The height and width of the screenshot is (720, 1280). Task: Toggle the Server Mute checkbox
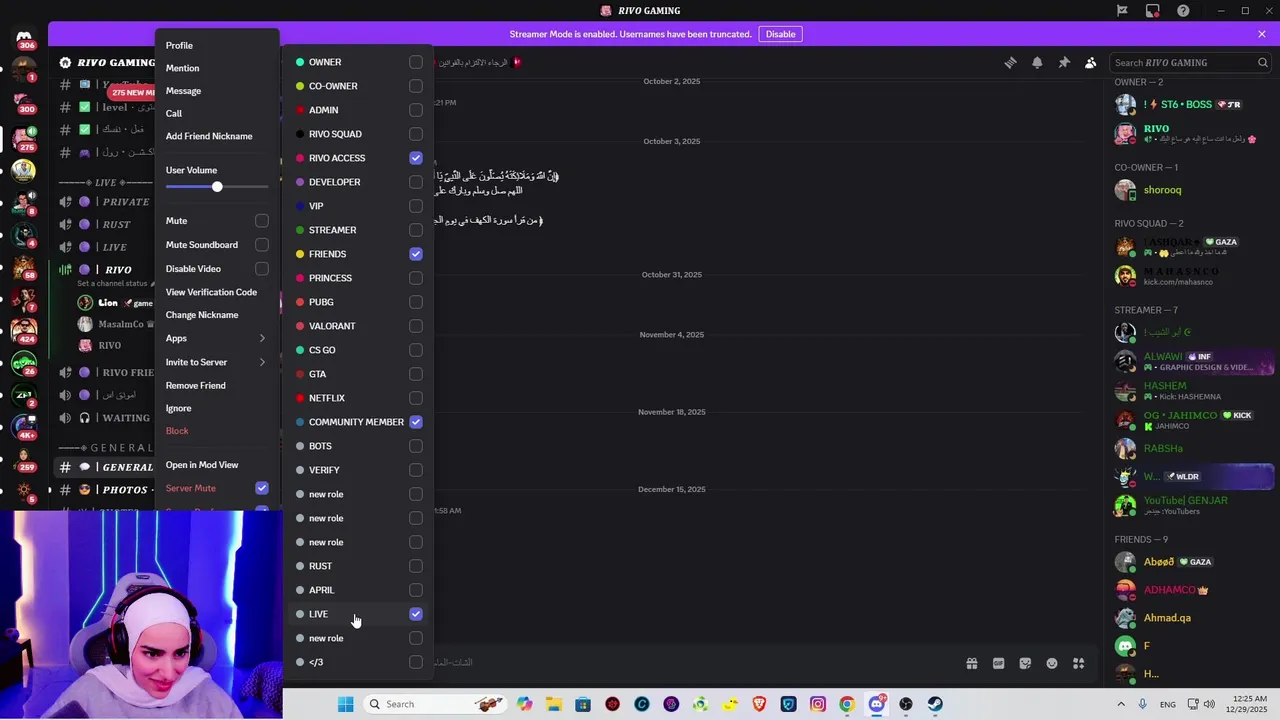[x=262, y=488]
